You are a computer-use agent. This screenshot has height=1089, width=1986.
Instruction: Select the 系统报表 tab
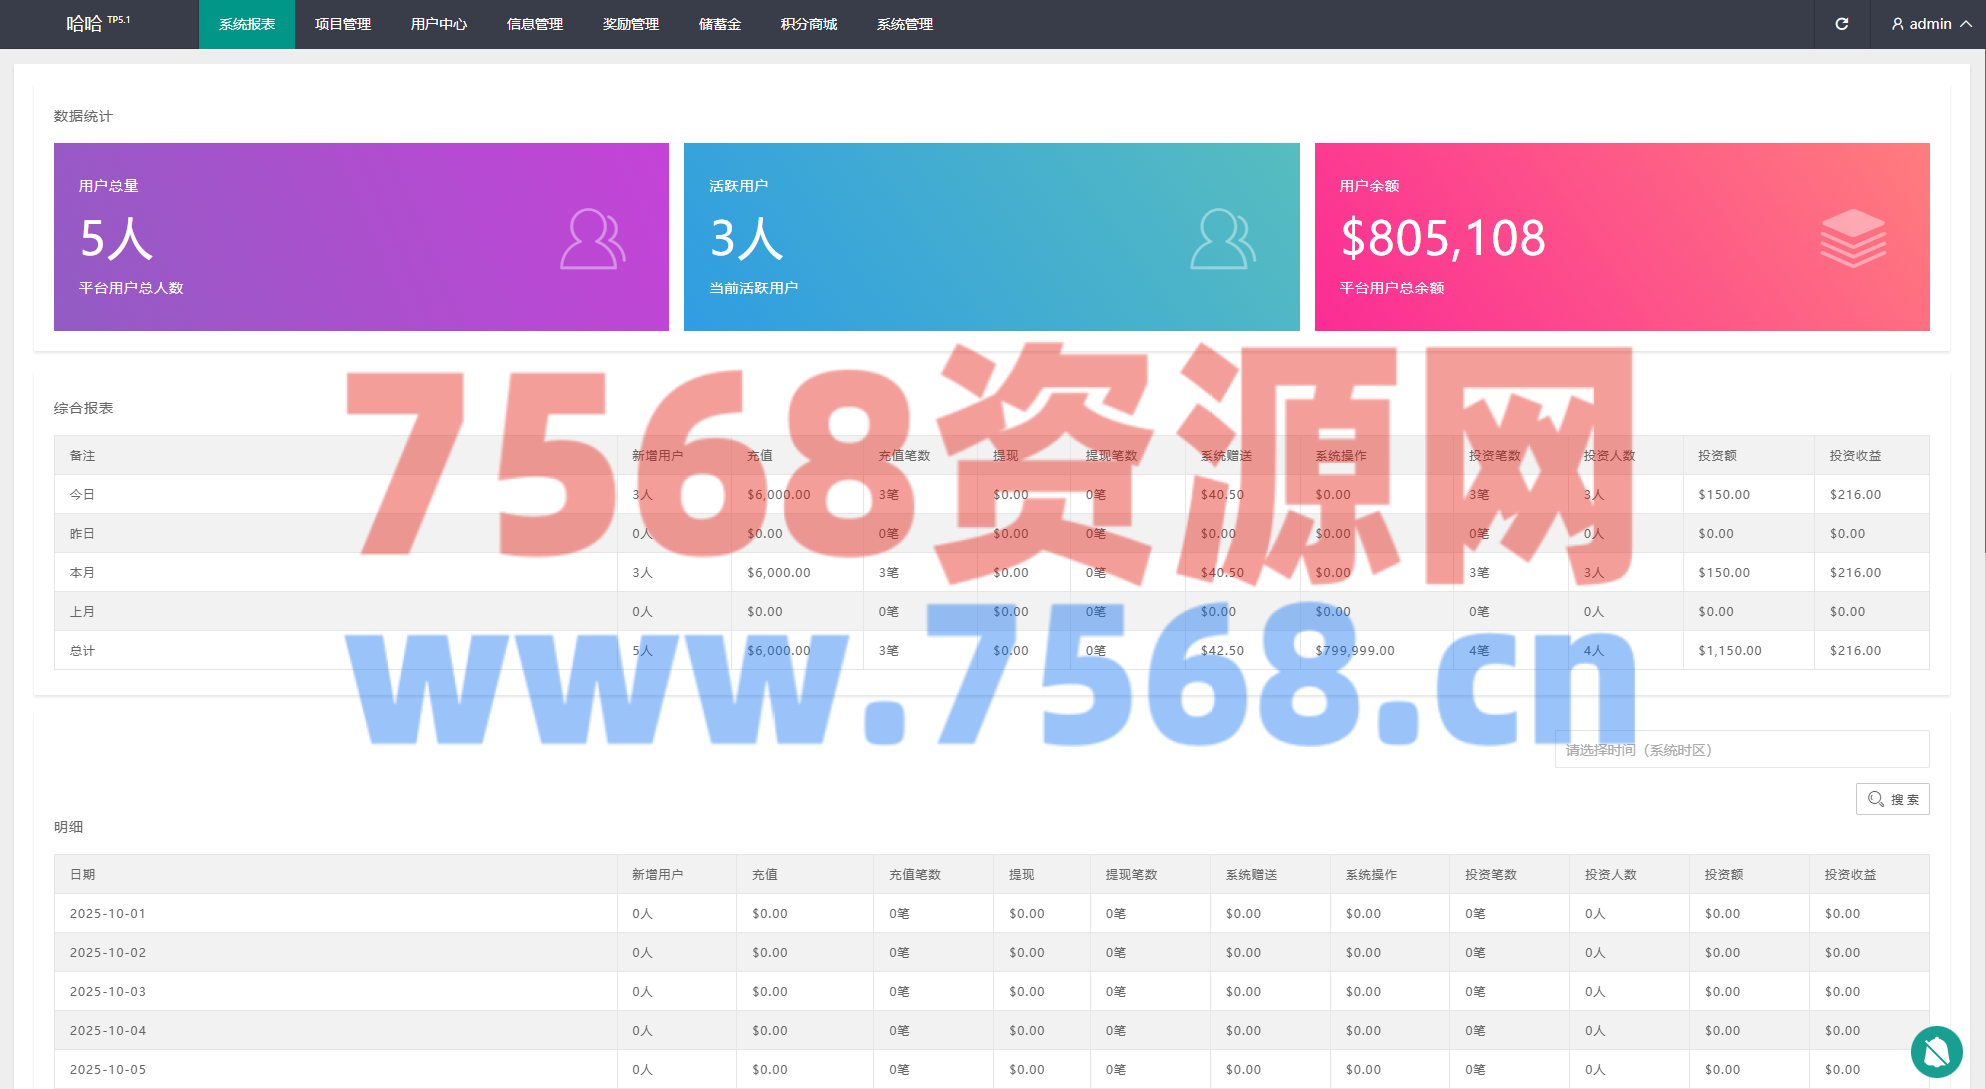pos(247,24)
